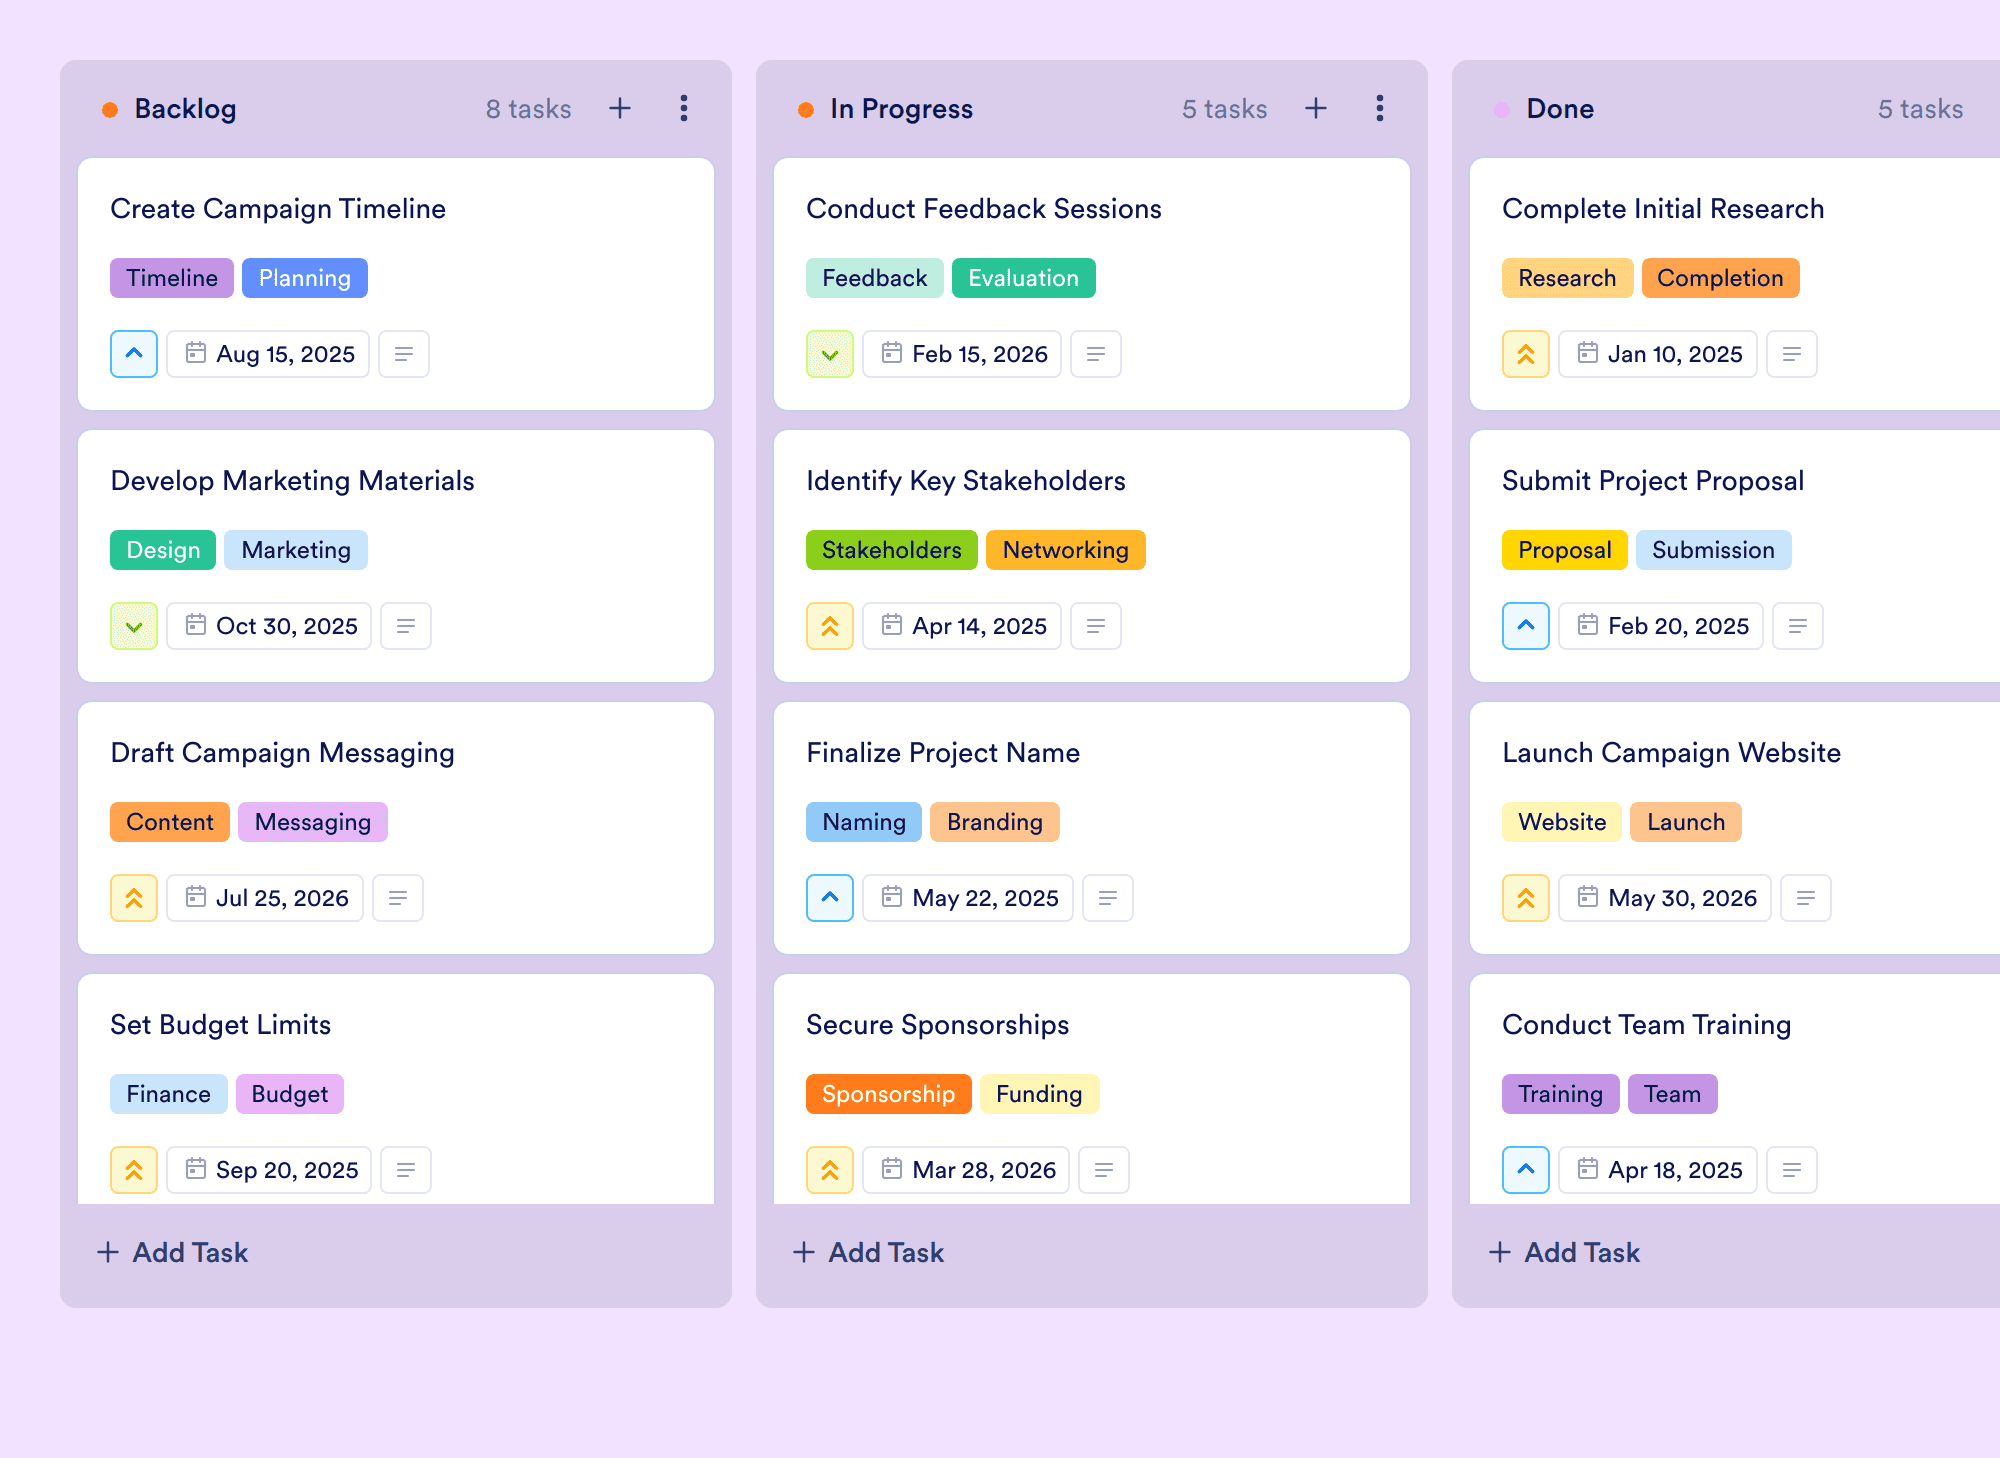Open description icon on Create Campaign Timeline card

pos(404,354)
